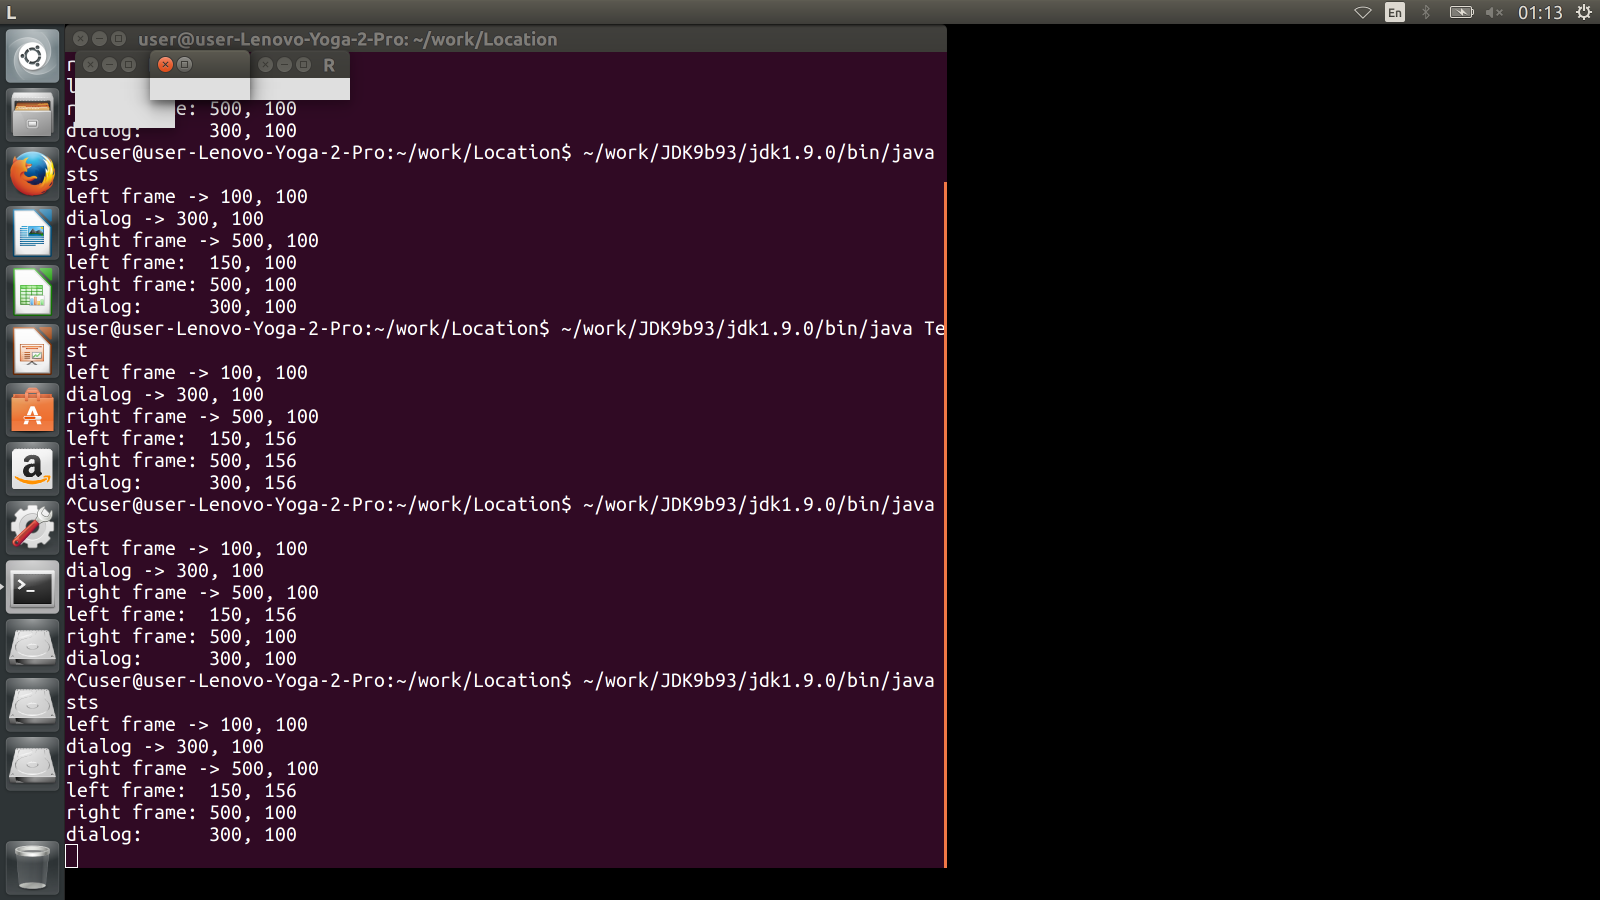
Task: Open System Settings from the launcher
Action: 32,528
